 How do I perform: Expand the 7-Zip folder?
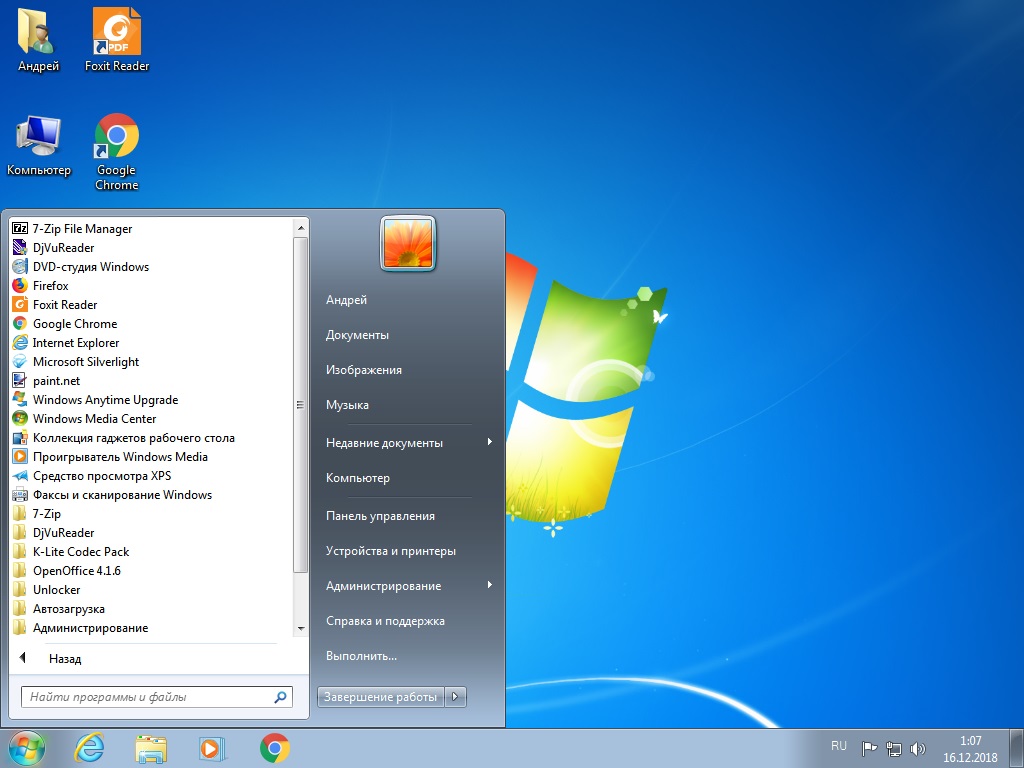pos(37,513)
